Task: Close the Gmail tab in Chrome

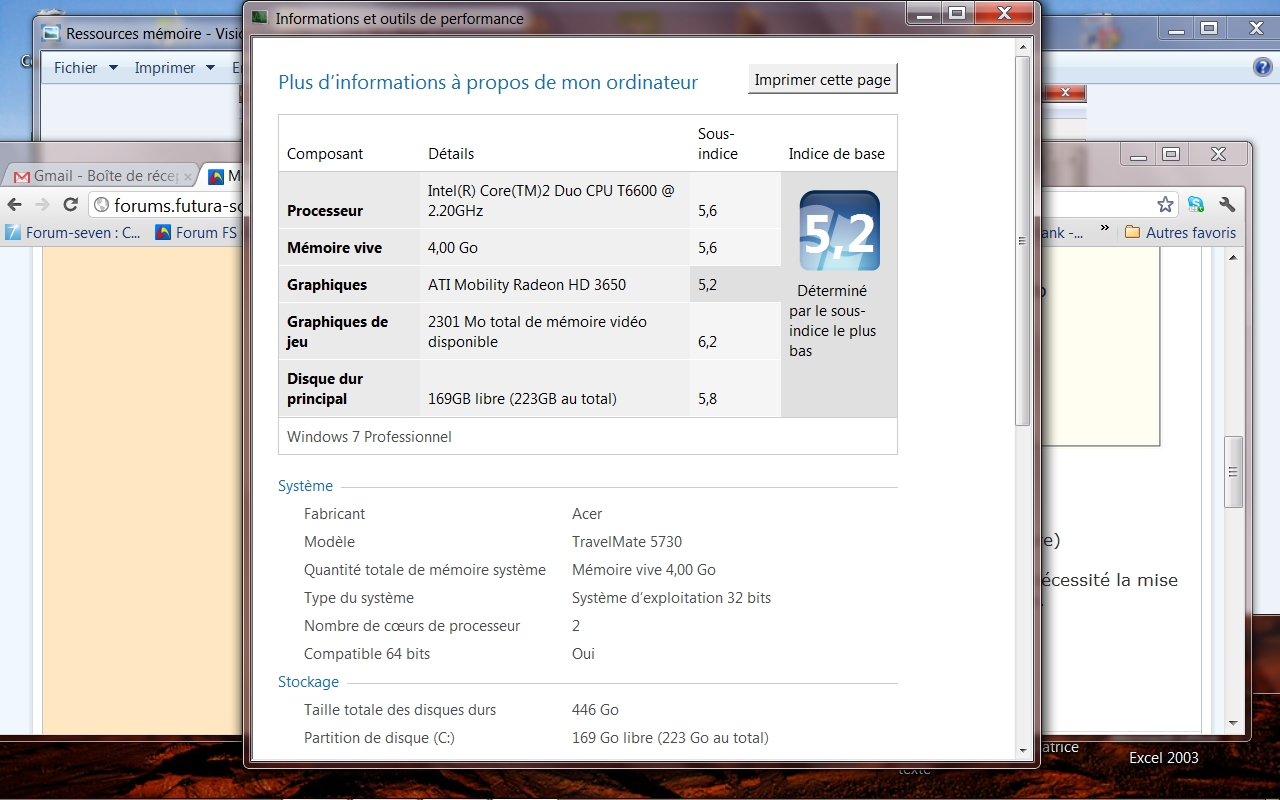Action: click(187, 176)
